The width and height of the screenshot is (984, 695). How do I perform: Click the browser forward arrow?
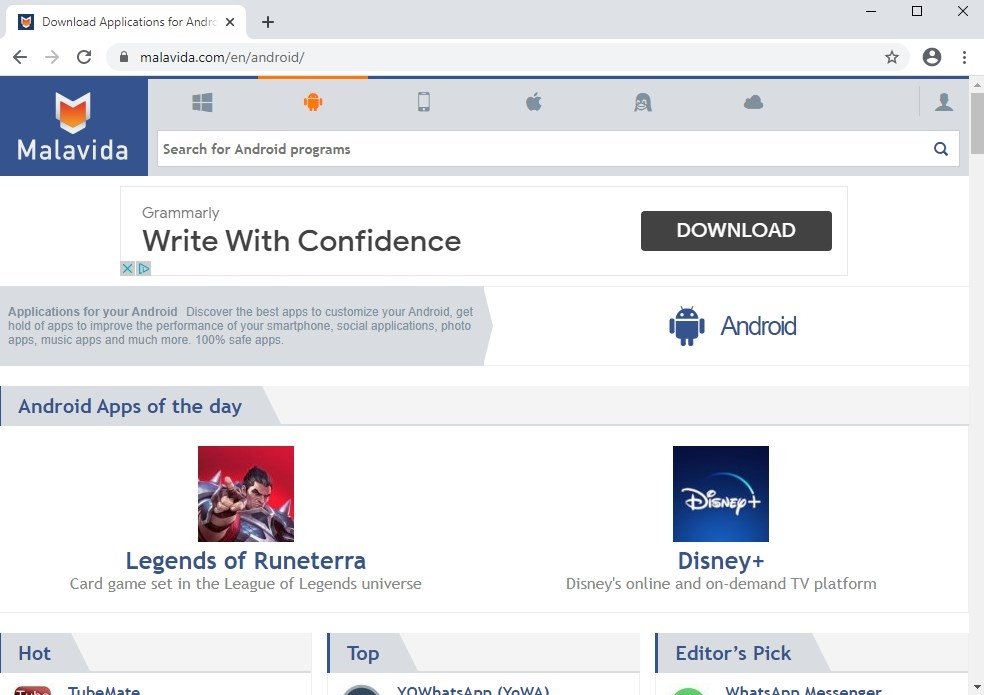(x=52, y=57)
